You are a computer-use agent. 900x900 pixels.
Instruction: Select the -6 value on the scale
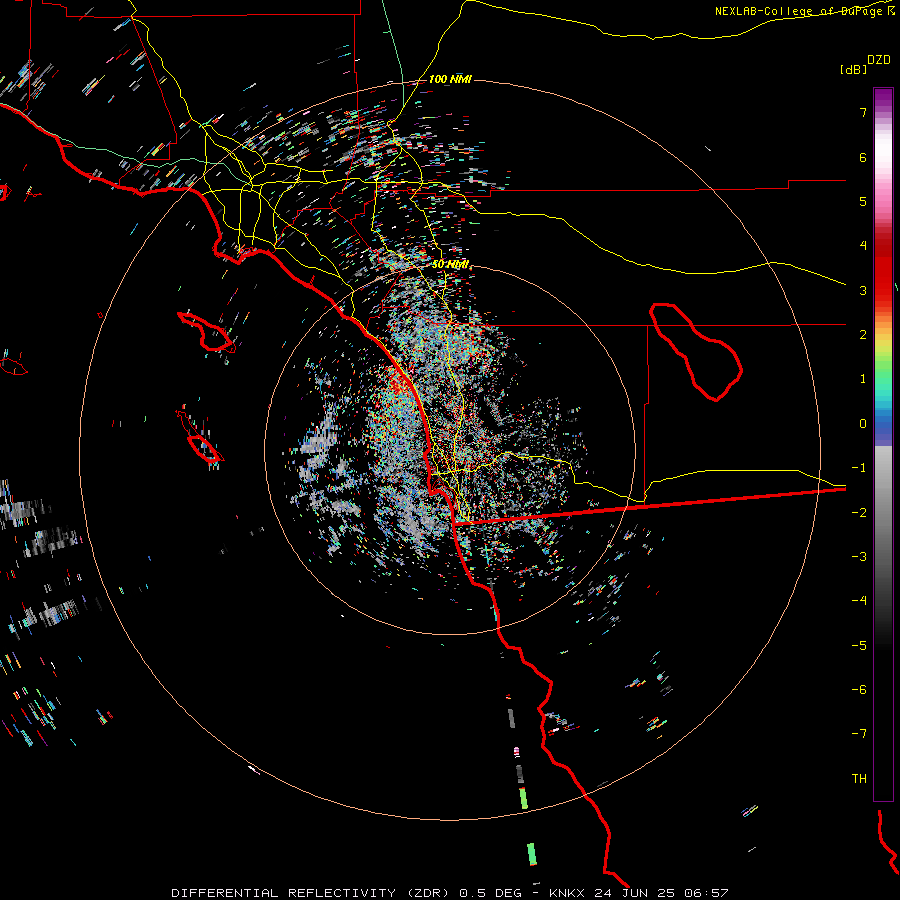pyautogui.click(x=859, y=690)
